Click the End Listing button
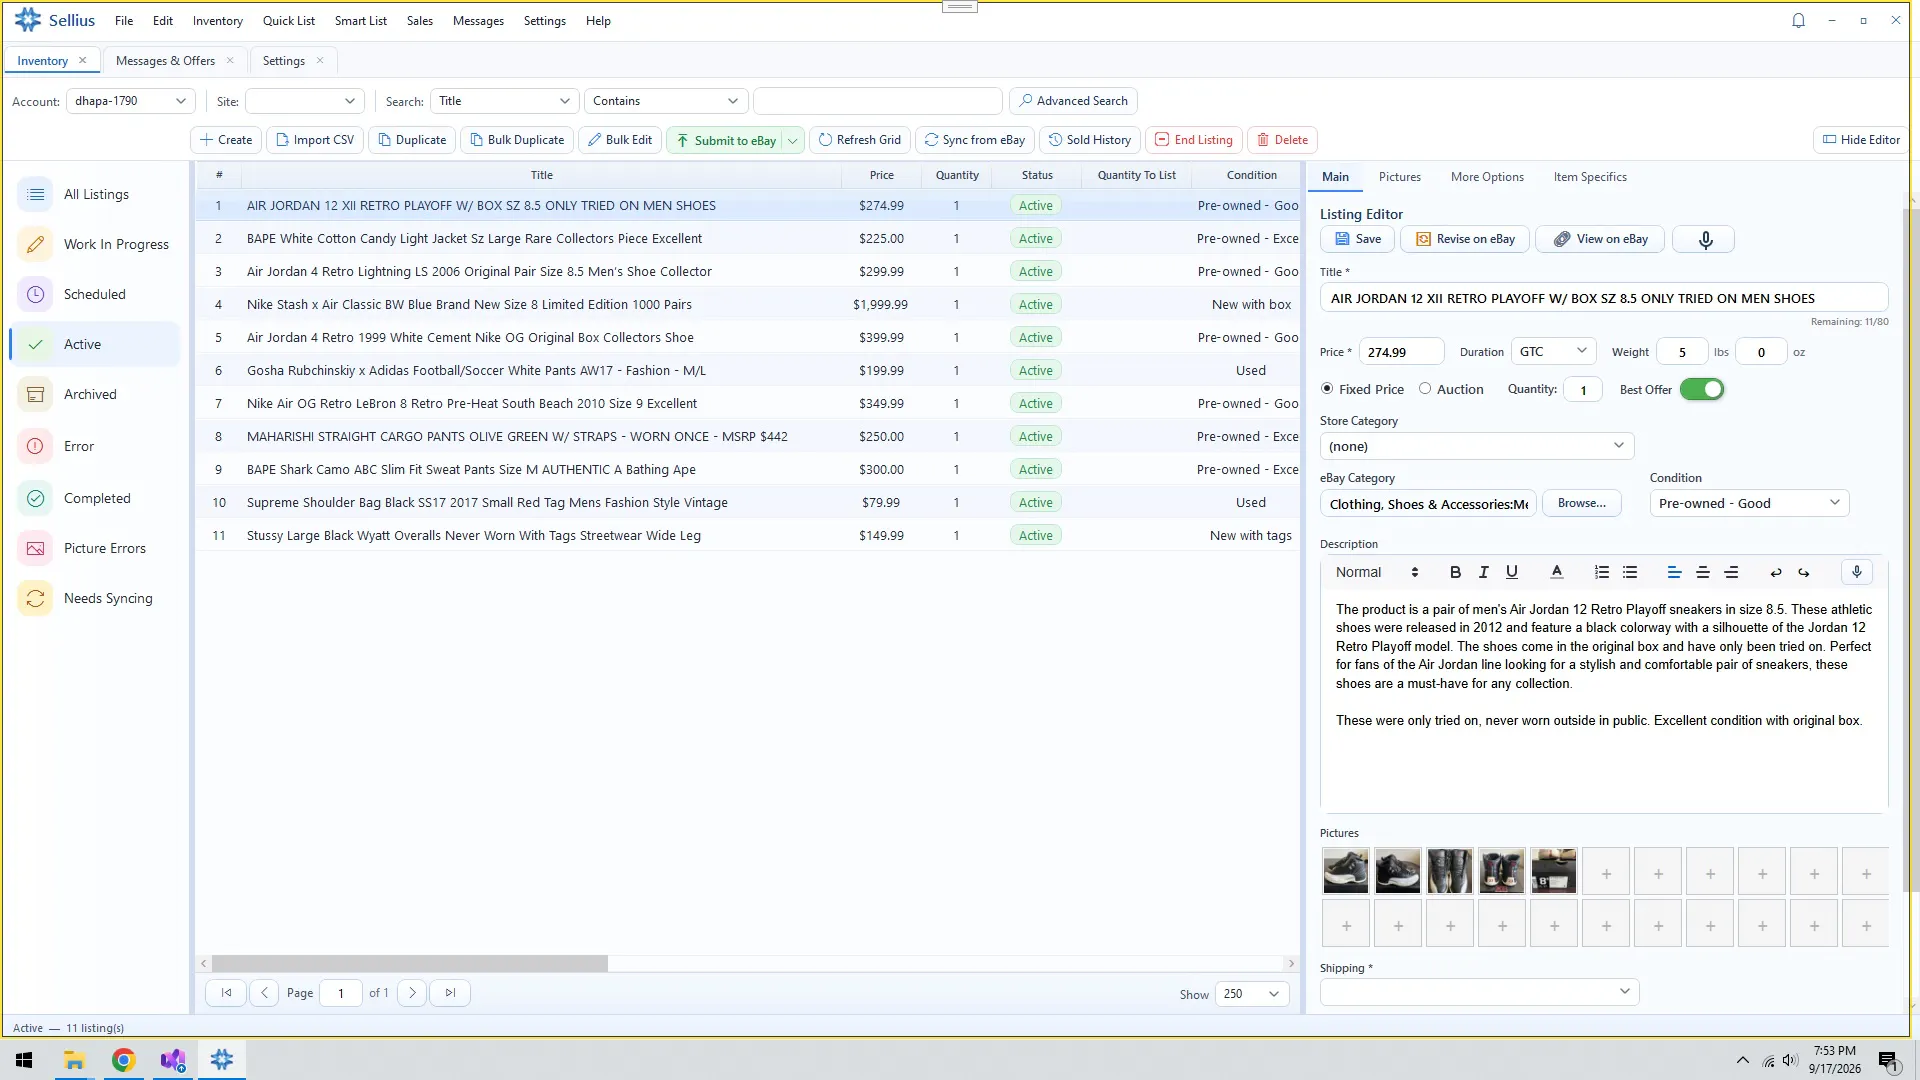This screenshot has width=1920, height=1080. pyautogui.click(x=1194, y=140)
